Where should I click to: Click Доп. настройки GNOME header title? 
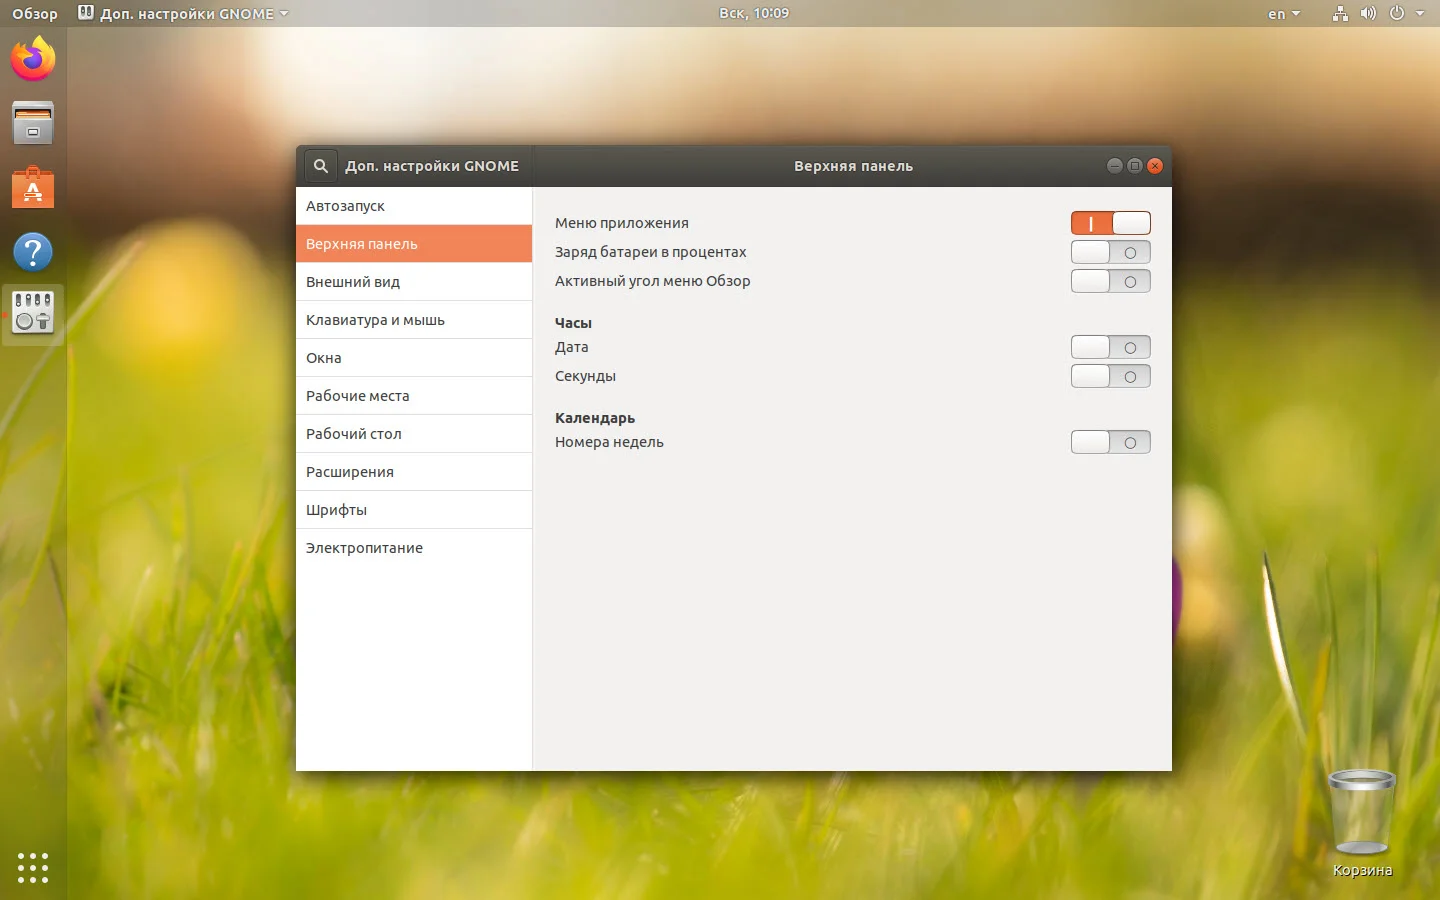point(432,166)
